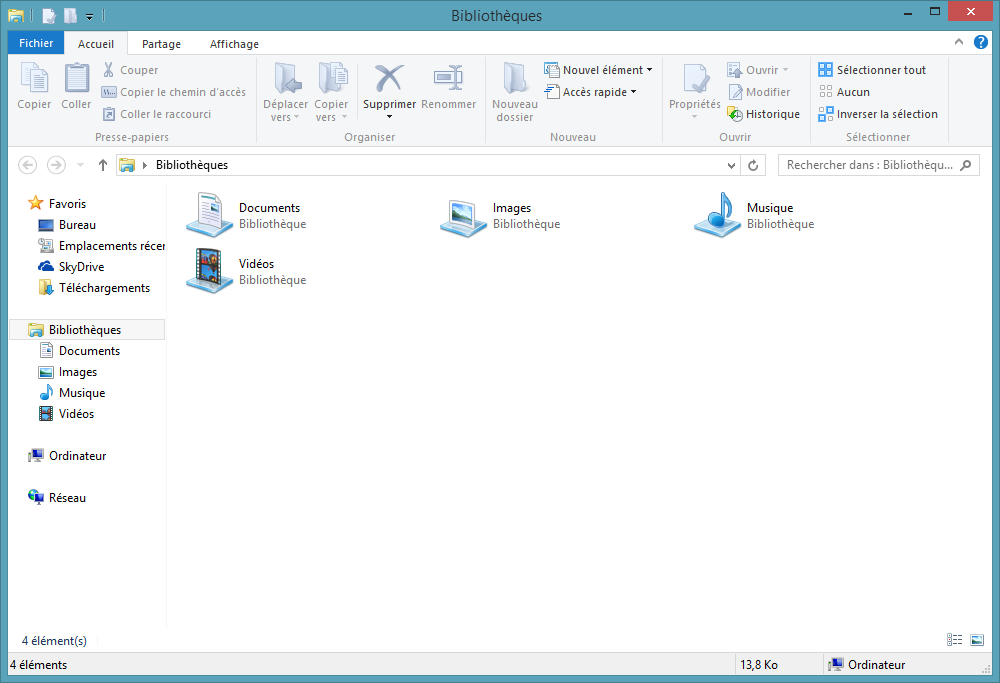Screen dimensions: 1000x683
Task: Open the Images library icon
Action: [463, 216]
